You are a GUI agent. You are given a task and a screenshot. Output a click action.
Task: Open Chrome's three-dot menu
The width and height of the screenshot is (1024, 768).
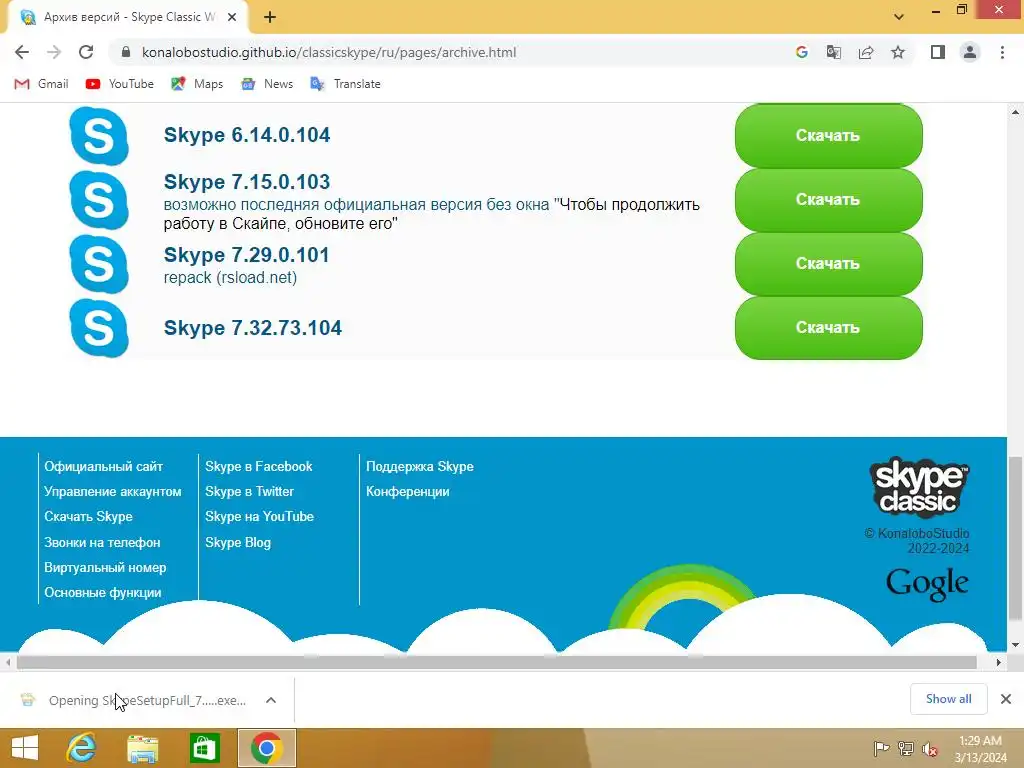1002,52
